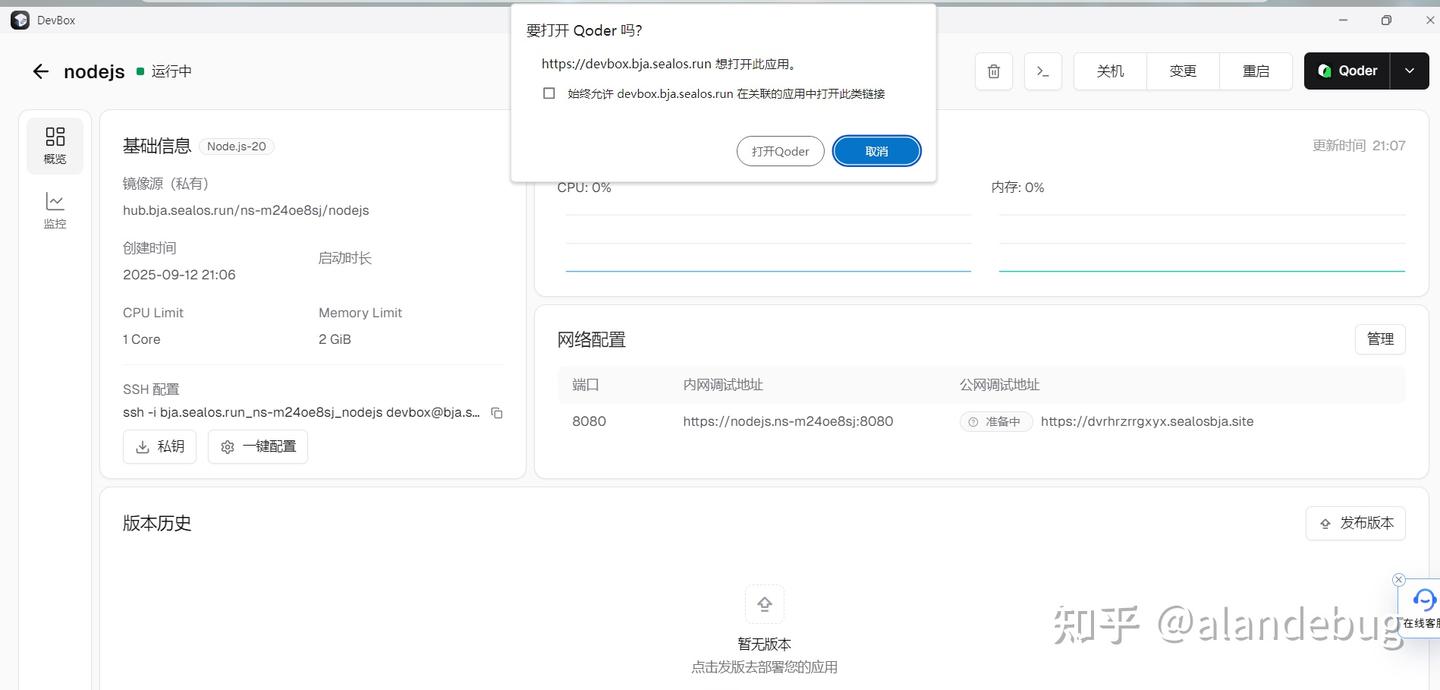The height and width of the screenshot is (690, 1440).
Task: Click the back arrow beside nodejs title
Action: click(39, 71)
